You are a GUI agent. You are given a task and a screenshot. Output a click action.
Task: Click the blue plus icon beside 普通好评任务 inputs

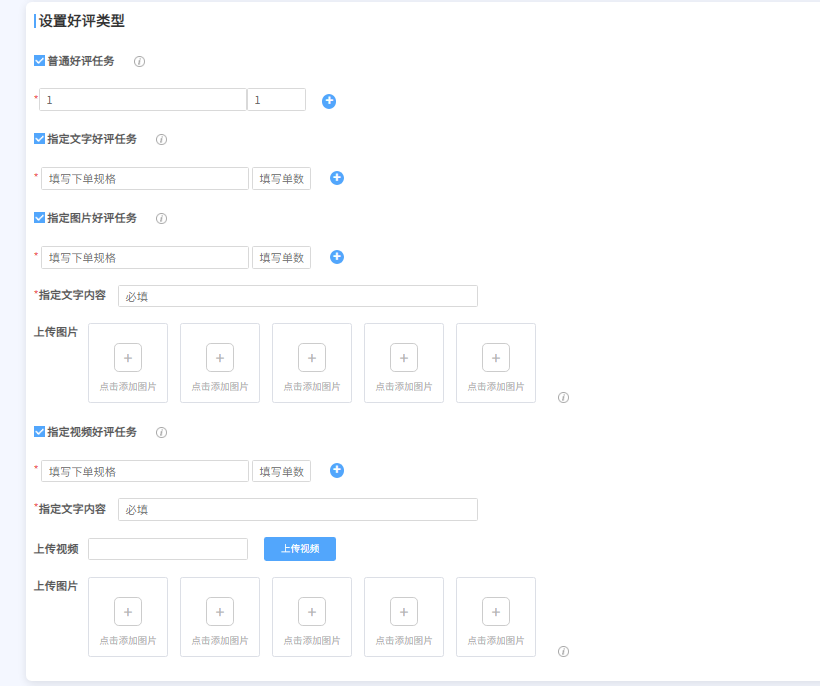[x=329, y=100]
